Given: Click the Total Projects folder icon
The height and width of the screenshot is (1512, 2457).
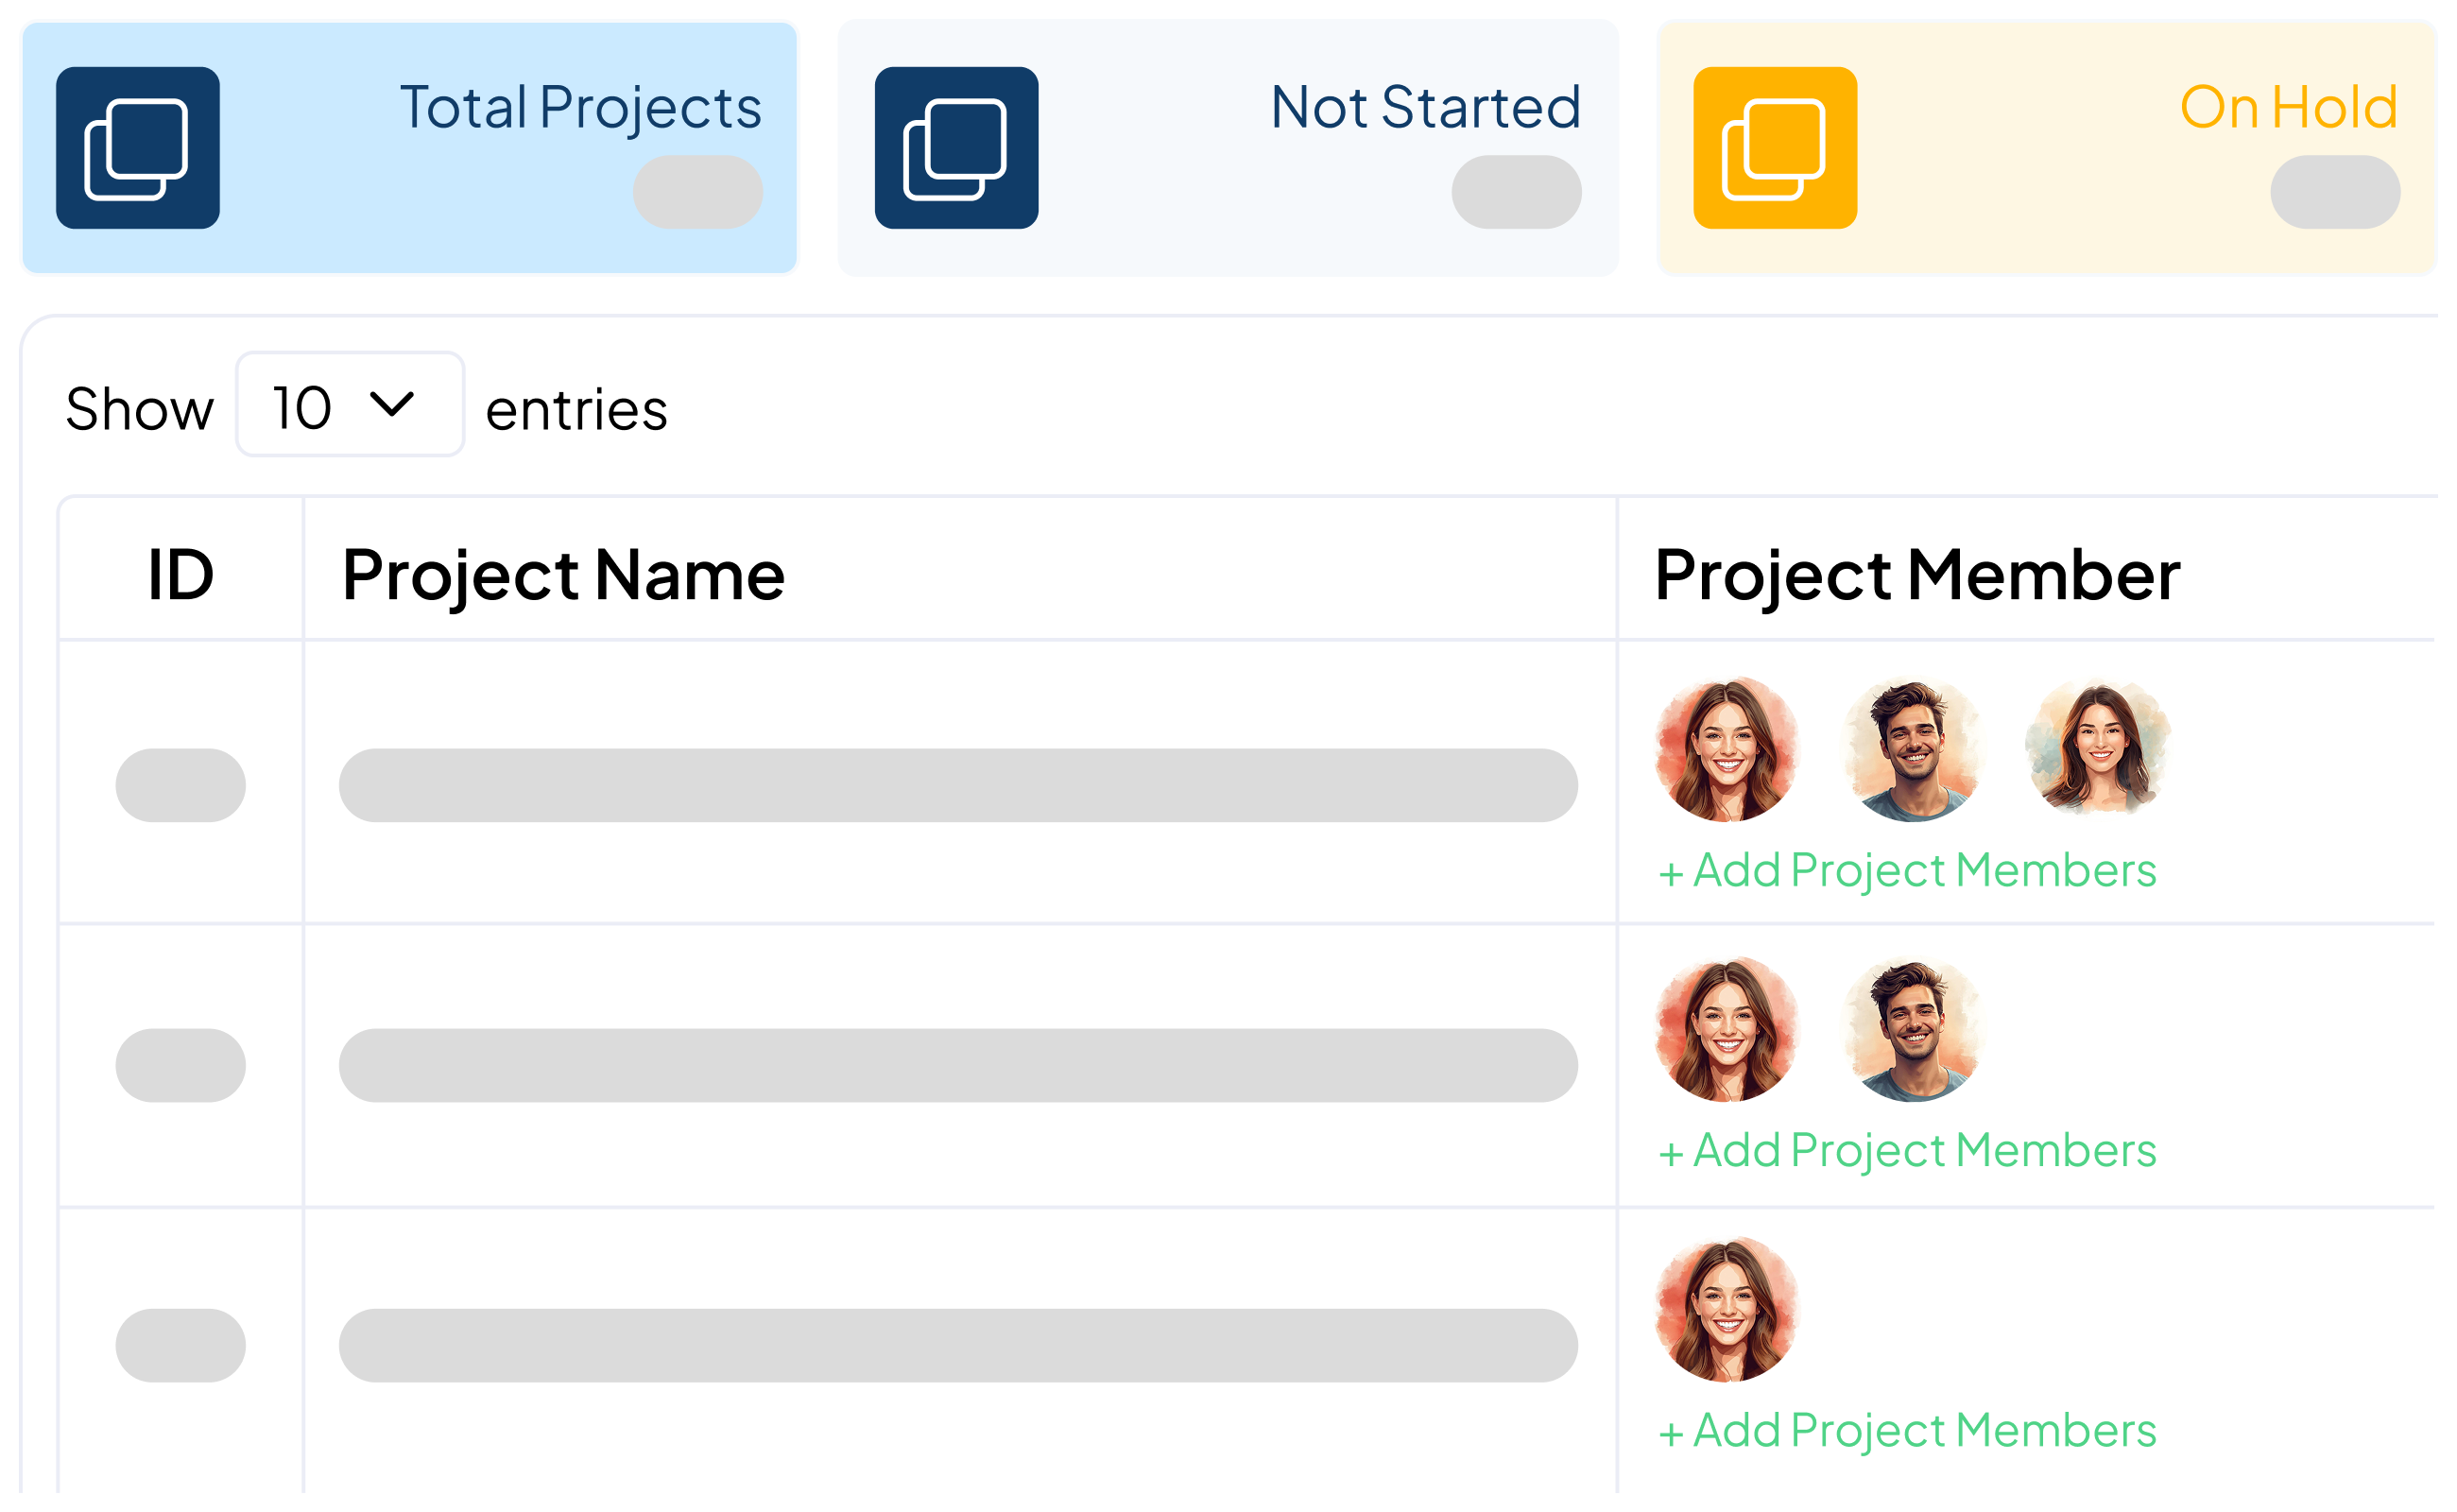Looking at the screenshot, I should [x=138, y=148].
